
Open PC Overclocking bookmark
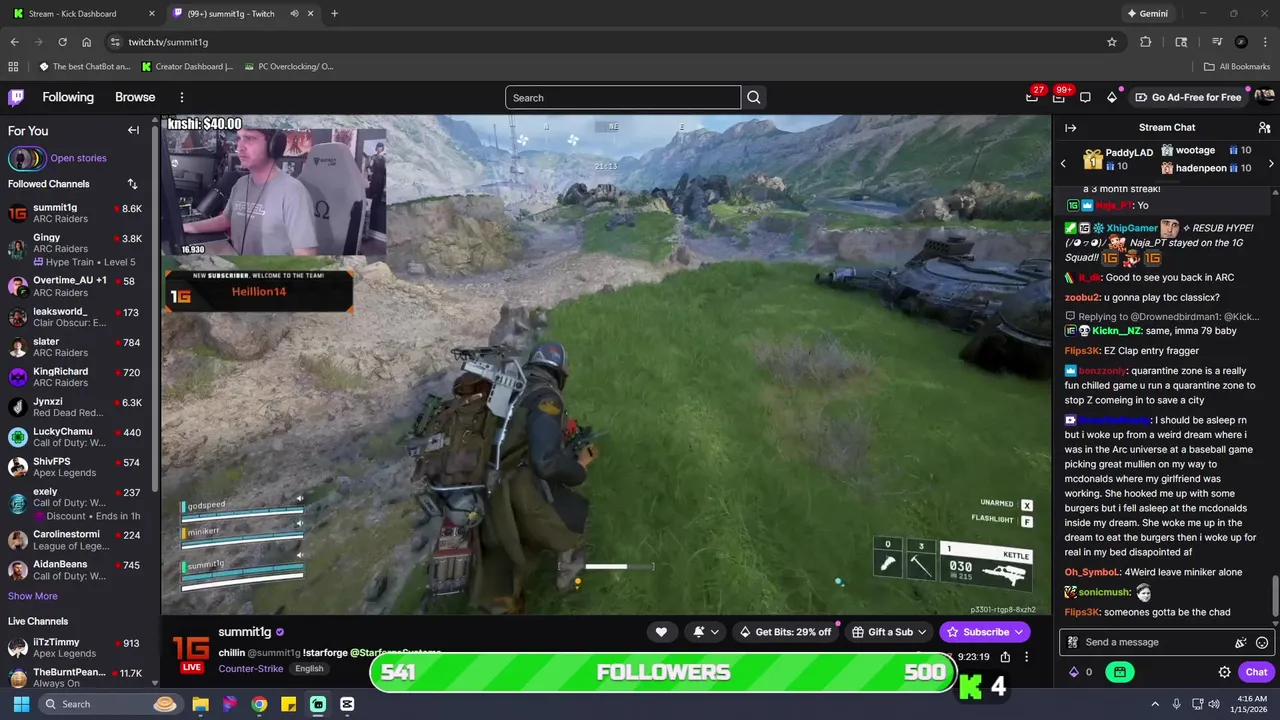tap(287, 67)
